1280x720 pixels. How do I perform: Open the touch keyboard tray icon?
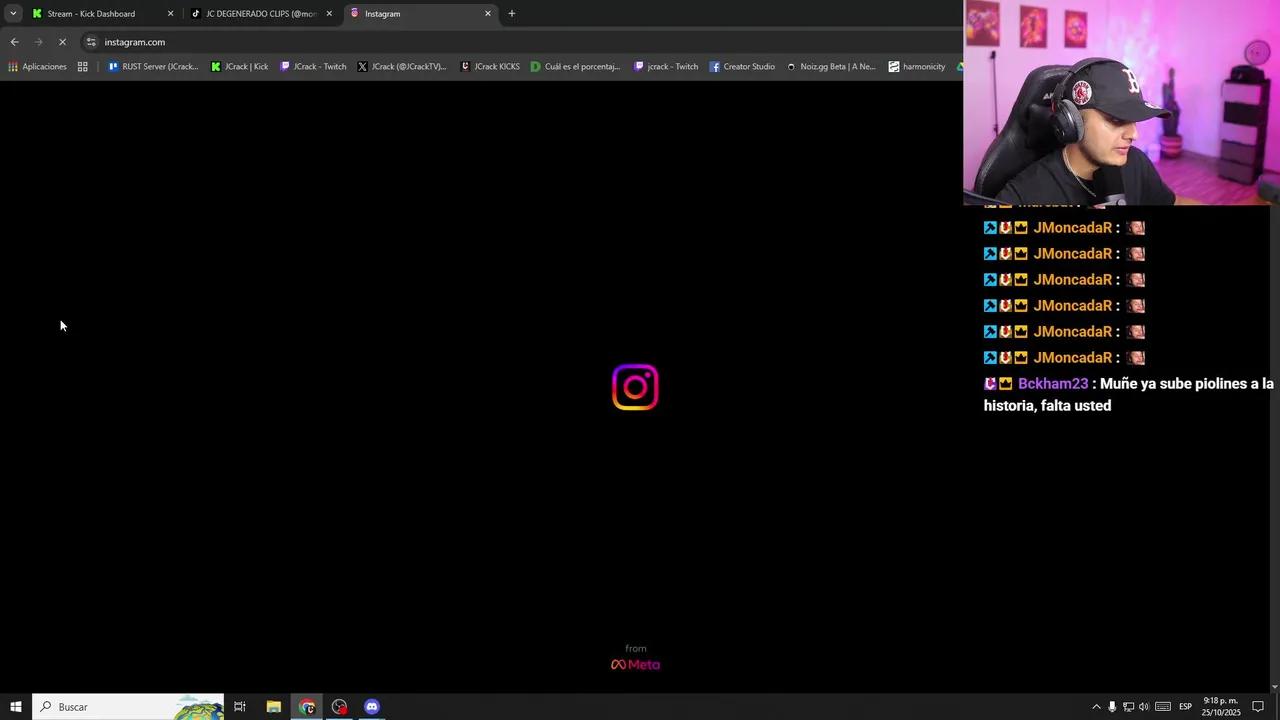coord(1163,707)
